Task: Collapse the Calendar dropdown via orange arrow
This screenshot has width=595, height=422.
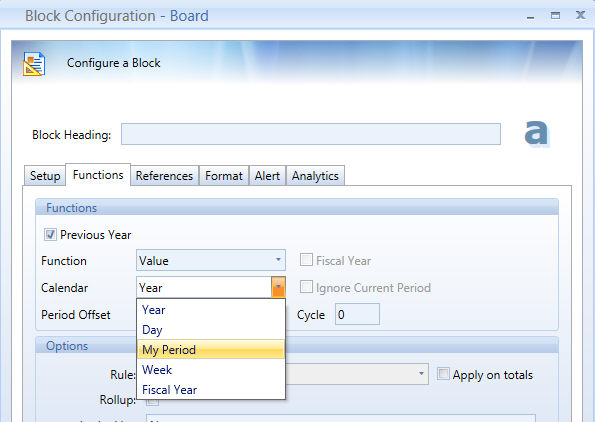Action: (x=279, y=287)
